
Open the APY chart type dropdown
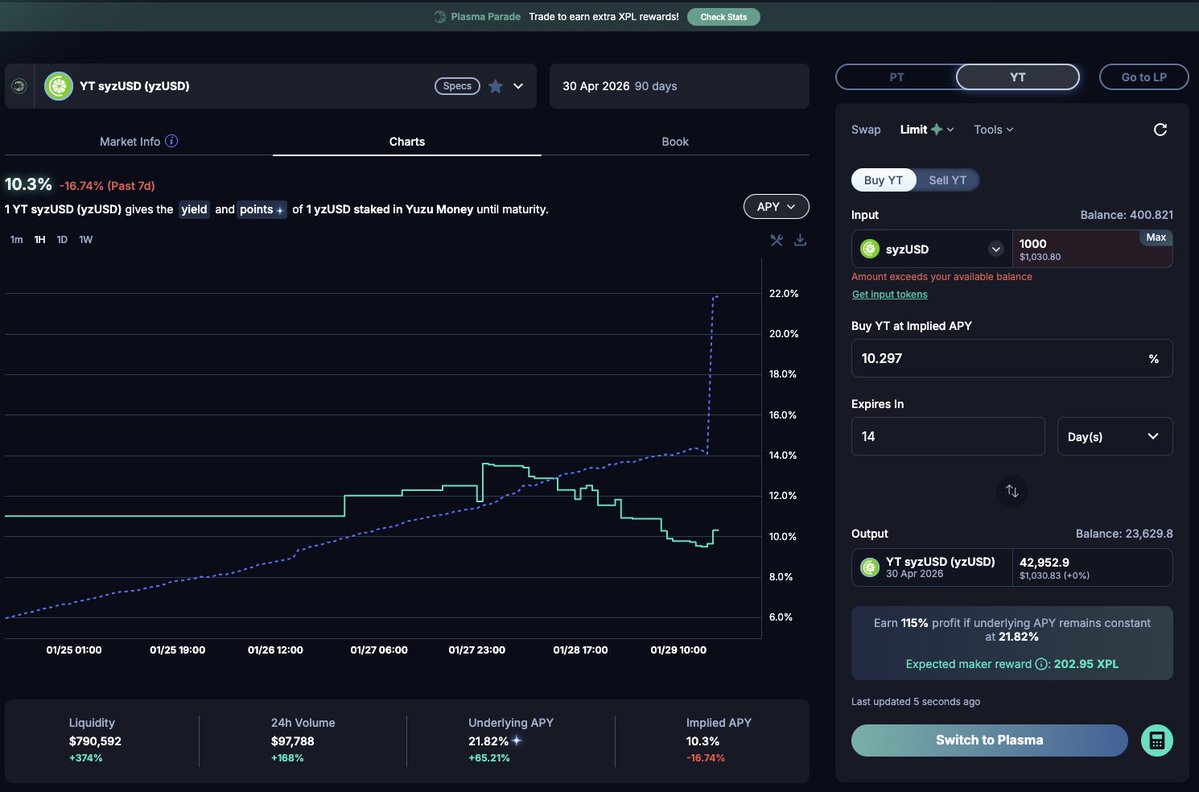(x=776, y=207)
